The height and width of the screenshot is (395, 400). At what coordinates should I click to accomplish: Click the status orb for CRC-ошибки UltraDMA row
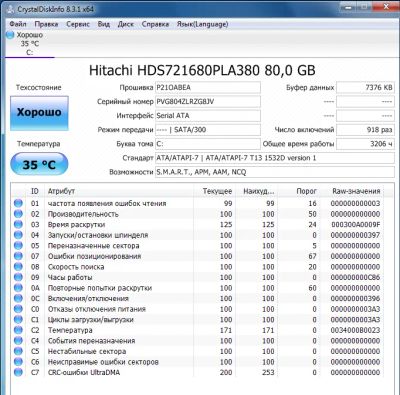pos(18,372)
